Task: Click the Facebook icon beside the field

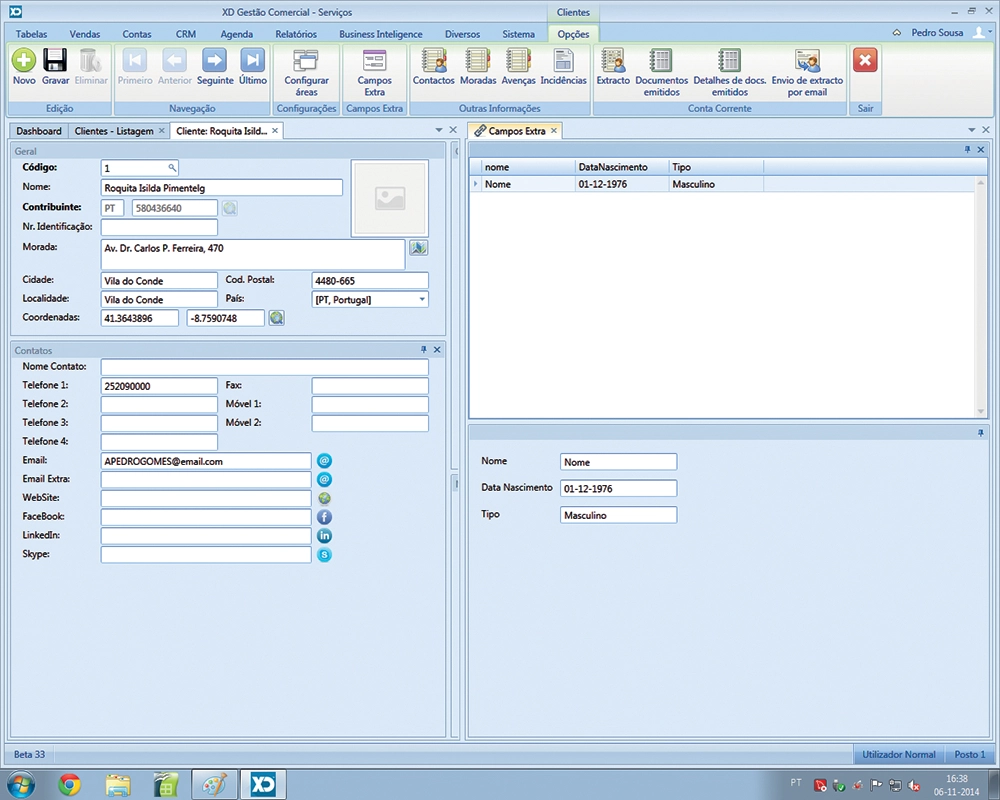Action: [x=324, y=517]
